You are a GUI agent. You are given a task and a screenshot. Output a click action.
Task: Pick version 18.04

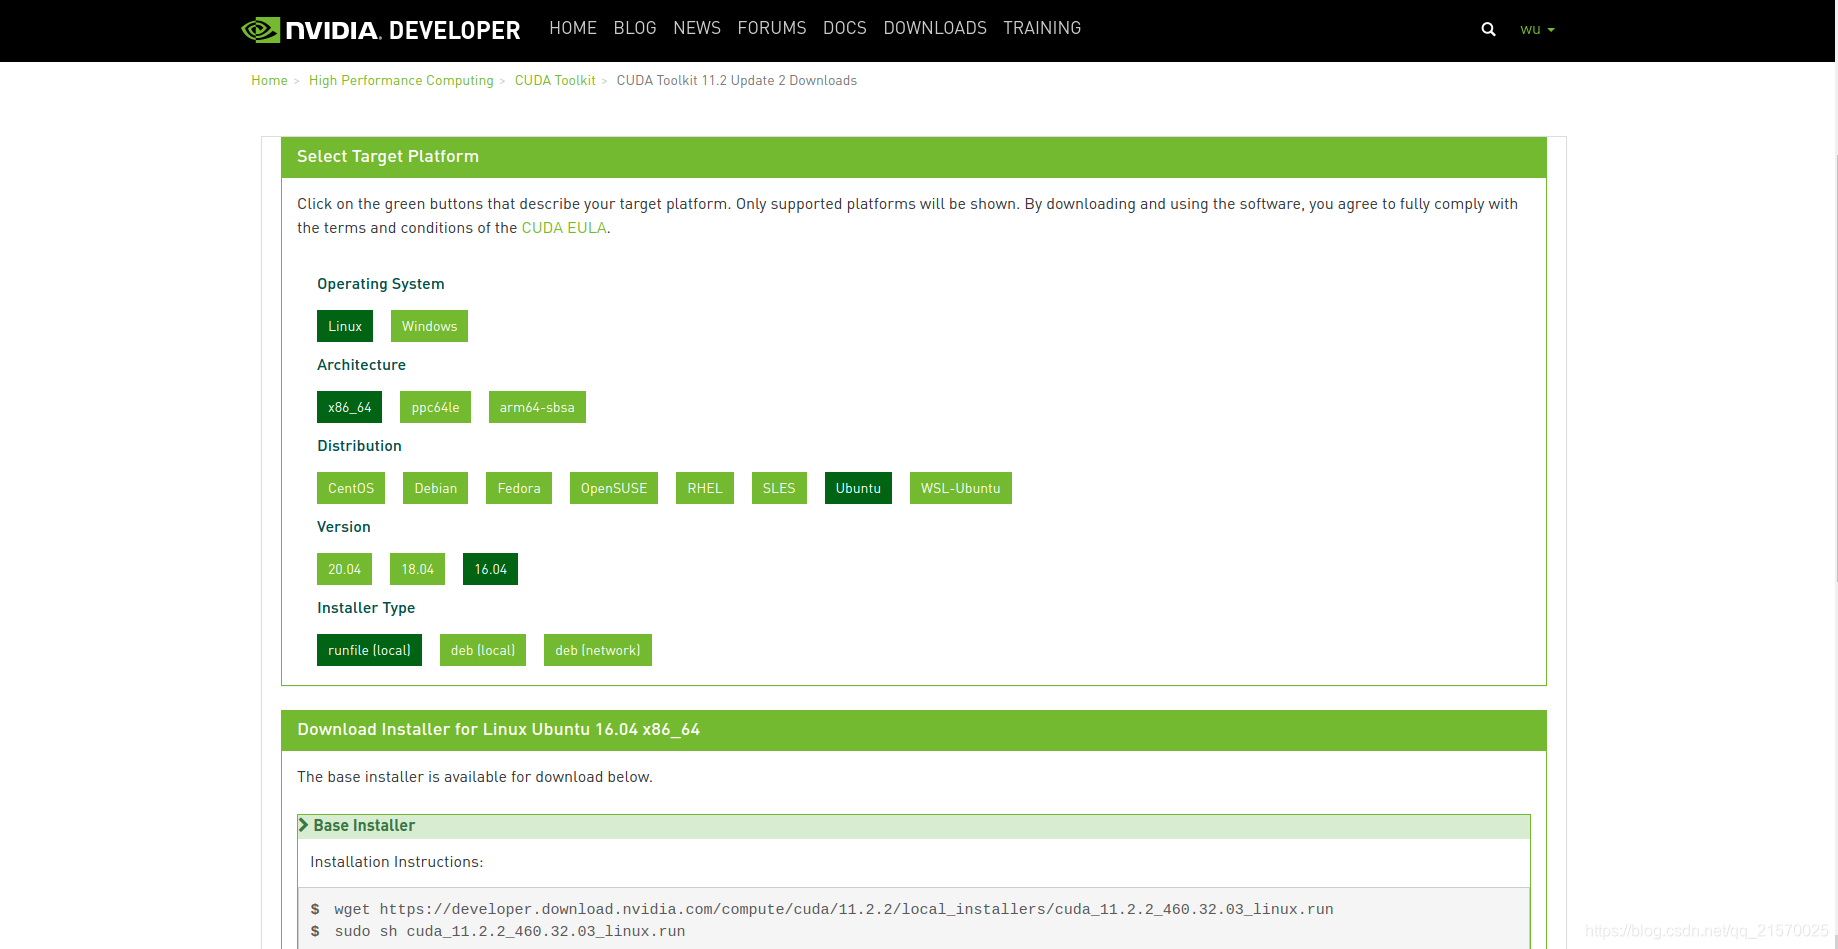417,569
